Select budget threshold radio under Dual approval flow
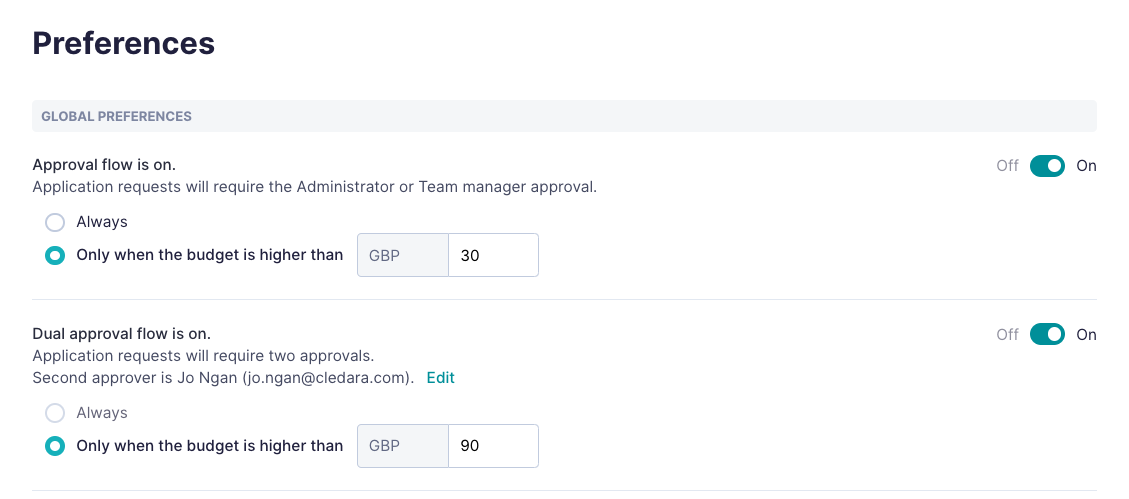 [55, 446]
